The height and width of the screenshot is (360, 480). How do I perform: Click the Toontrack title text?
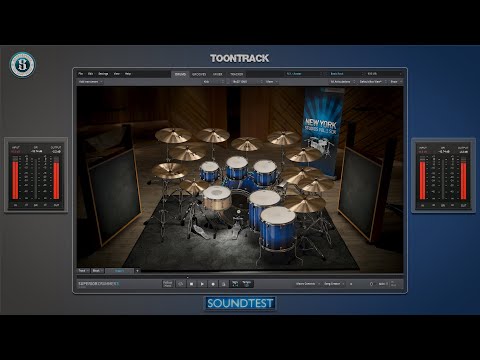tap(240, 58)
